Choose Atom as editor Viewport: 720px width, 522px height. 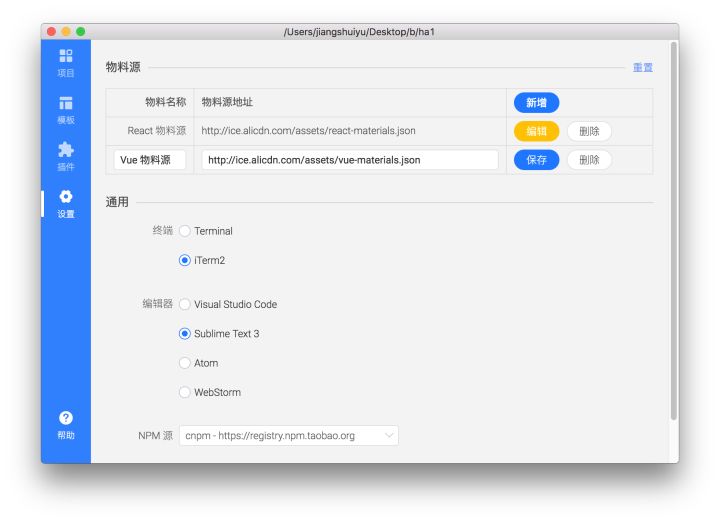[x=185, y=363]
